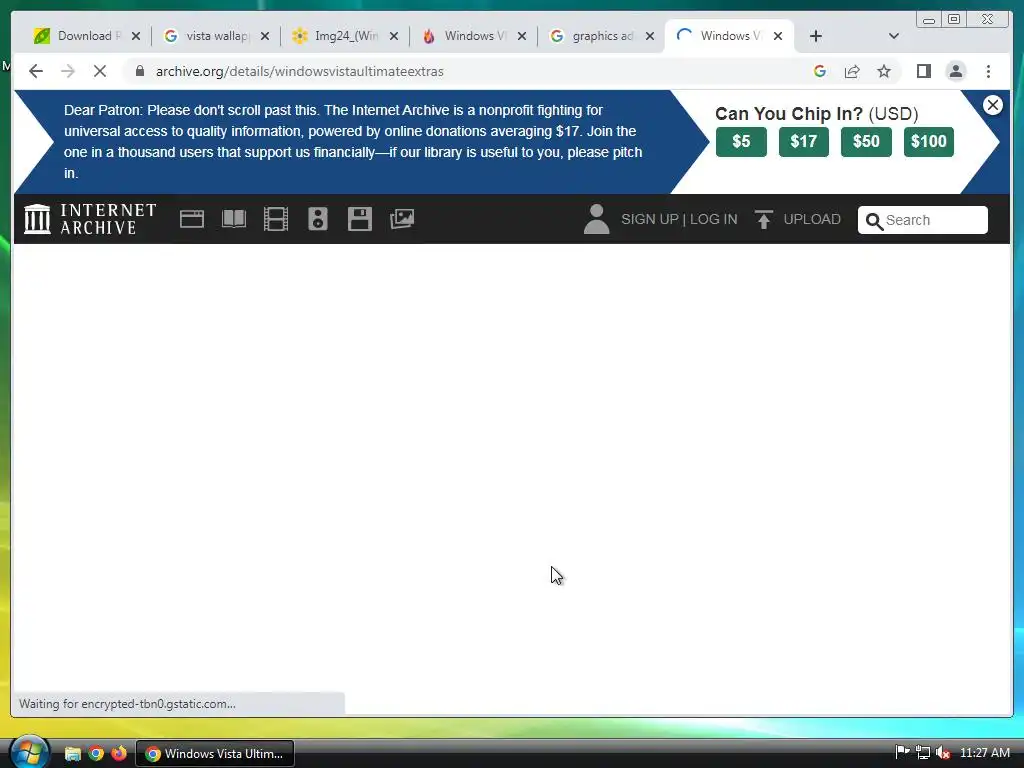Click the user avatar icon
Viewport: 1024px width, 768px height.
[596, 219]
